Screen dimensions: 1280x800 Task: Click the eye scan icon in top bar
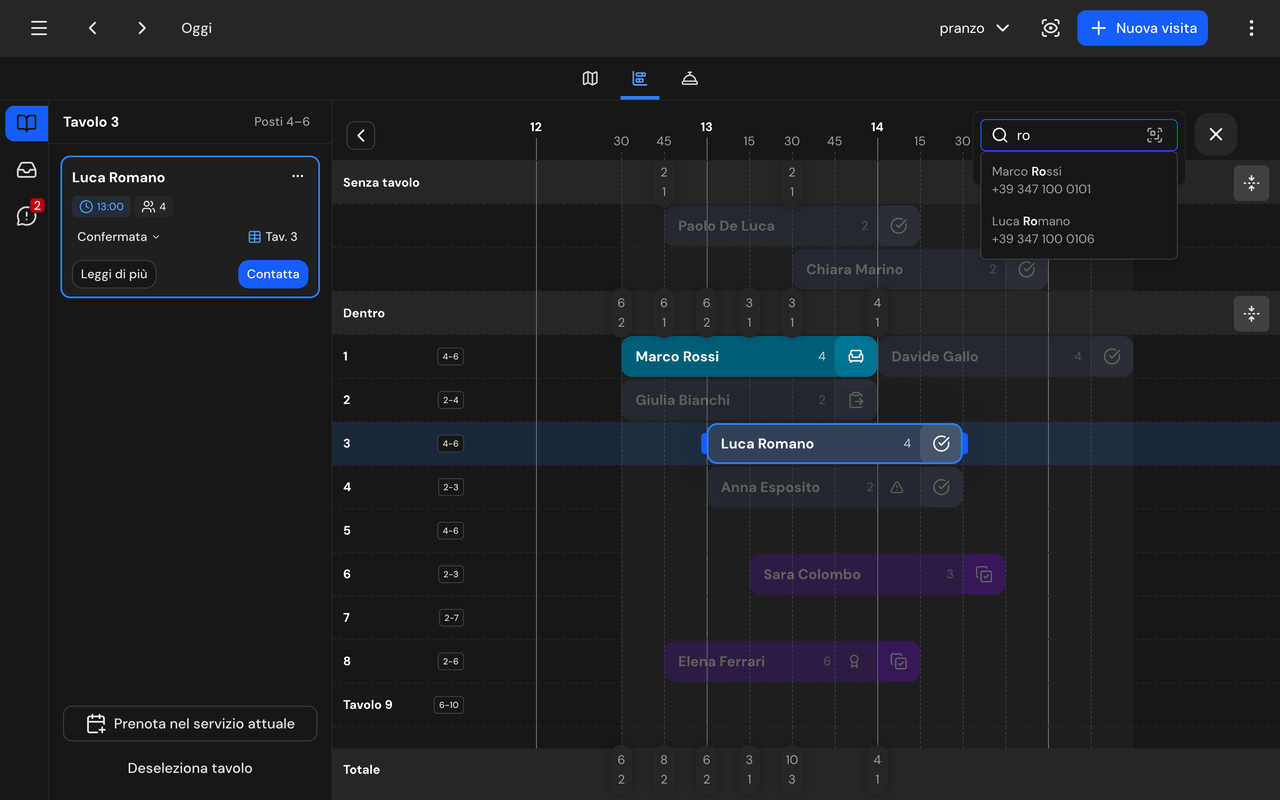(x=1050, y=28)
